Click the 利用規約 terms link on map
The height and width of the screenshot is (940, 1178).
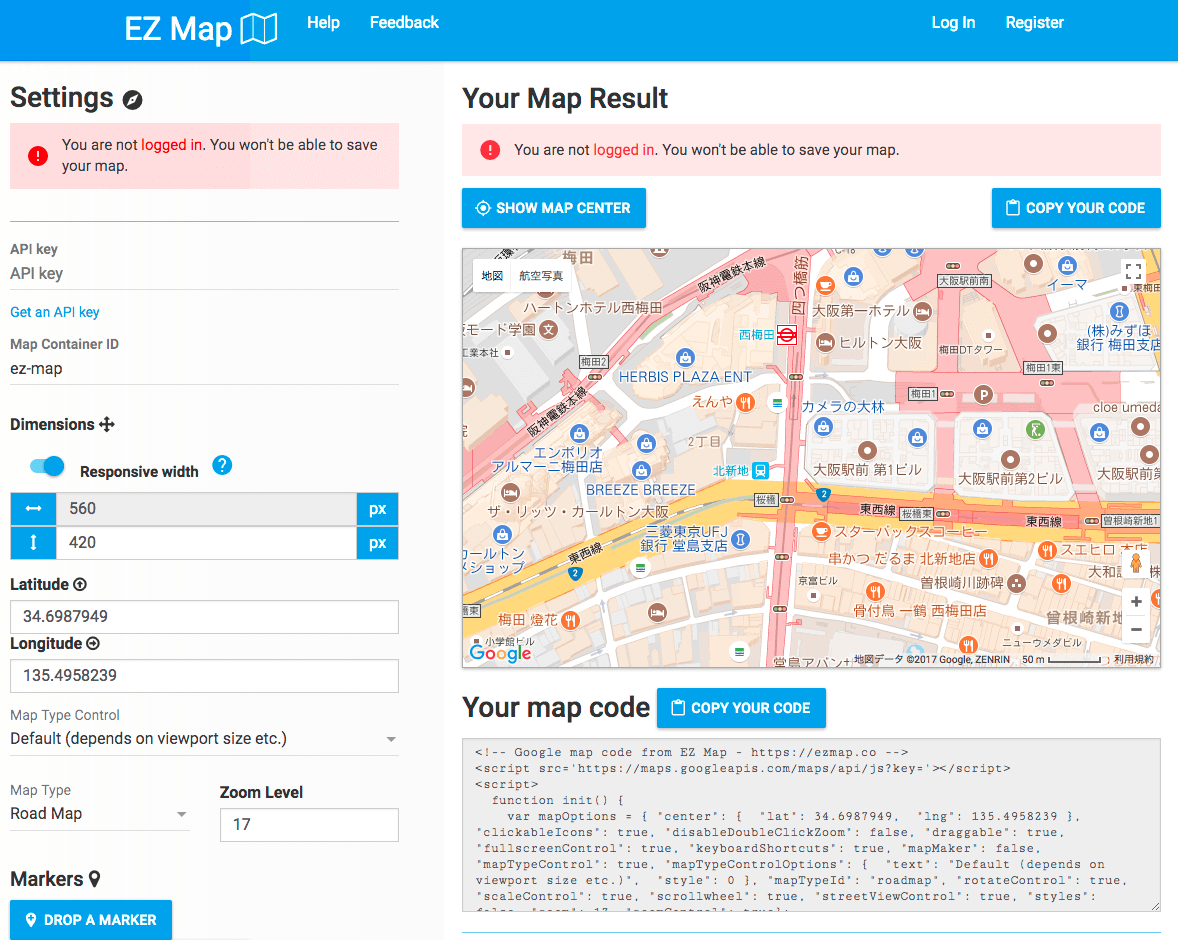tap(1134, 660)
